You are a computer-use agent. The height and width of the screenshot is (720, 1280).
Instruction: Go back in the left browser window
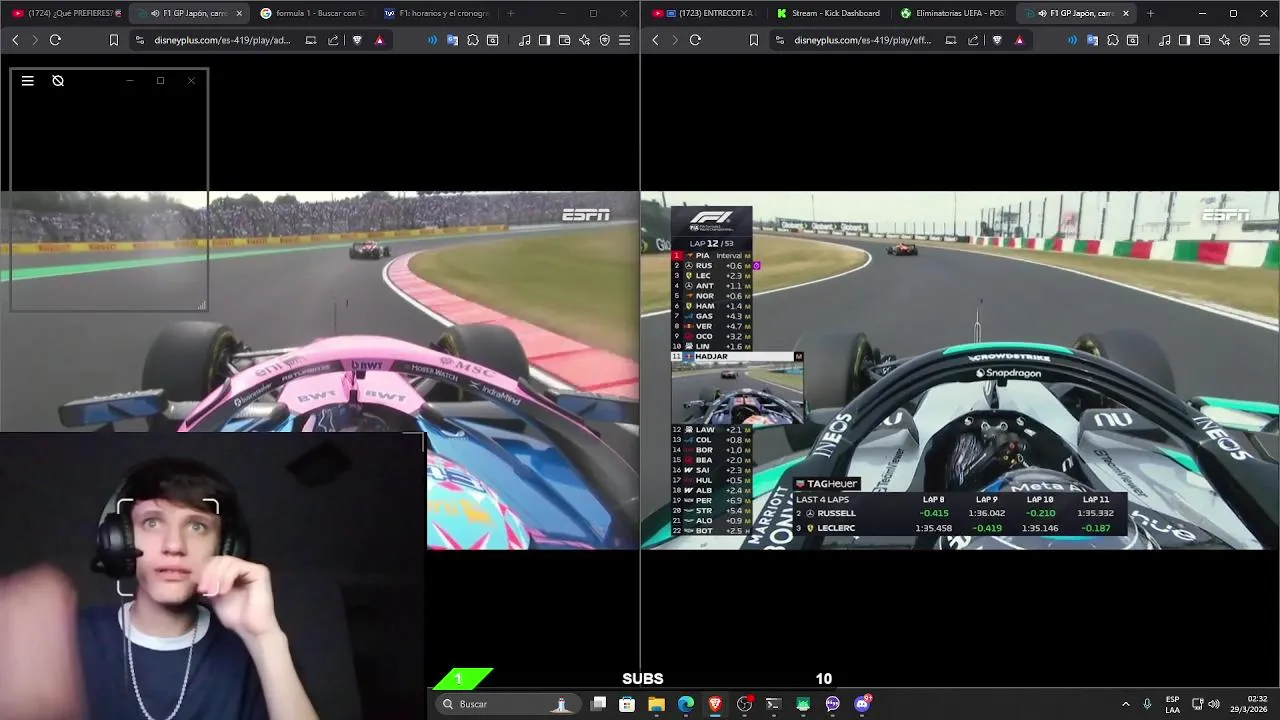click(15, 40)
